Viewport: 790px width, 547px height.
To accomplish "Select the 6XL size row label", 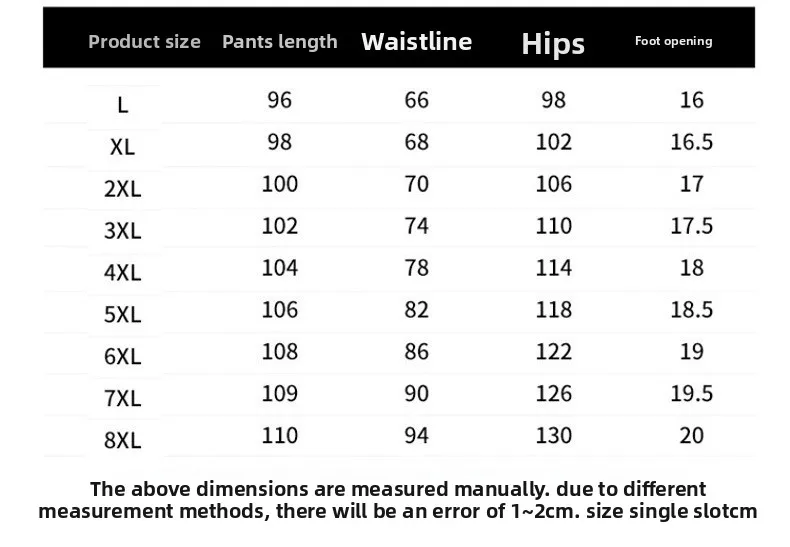I will [122, 357].
